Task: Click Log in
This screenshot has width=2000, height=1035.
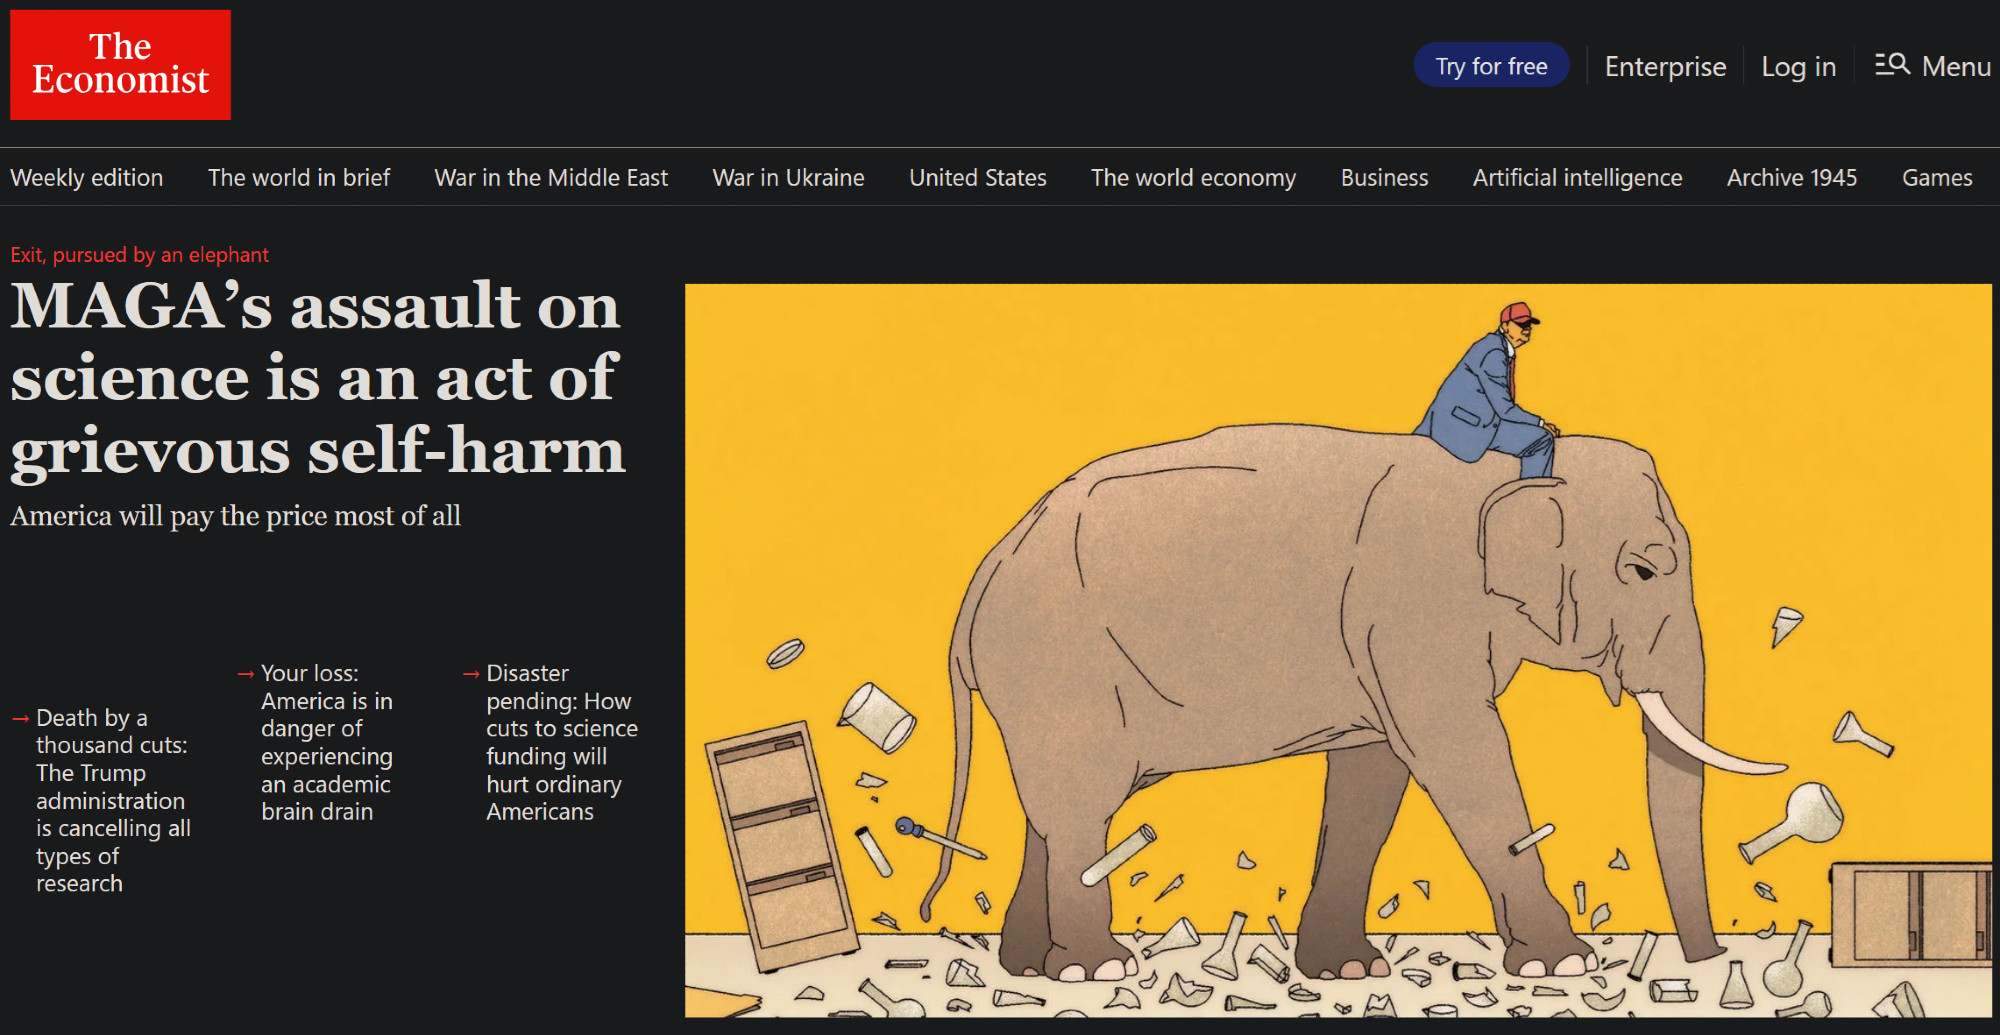Action: point(1798,66)
